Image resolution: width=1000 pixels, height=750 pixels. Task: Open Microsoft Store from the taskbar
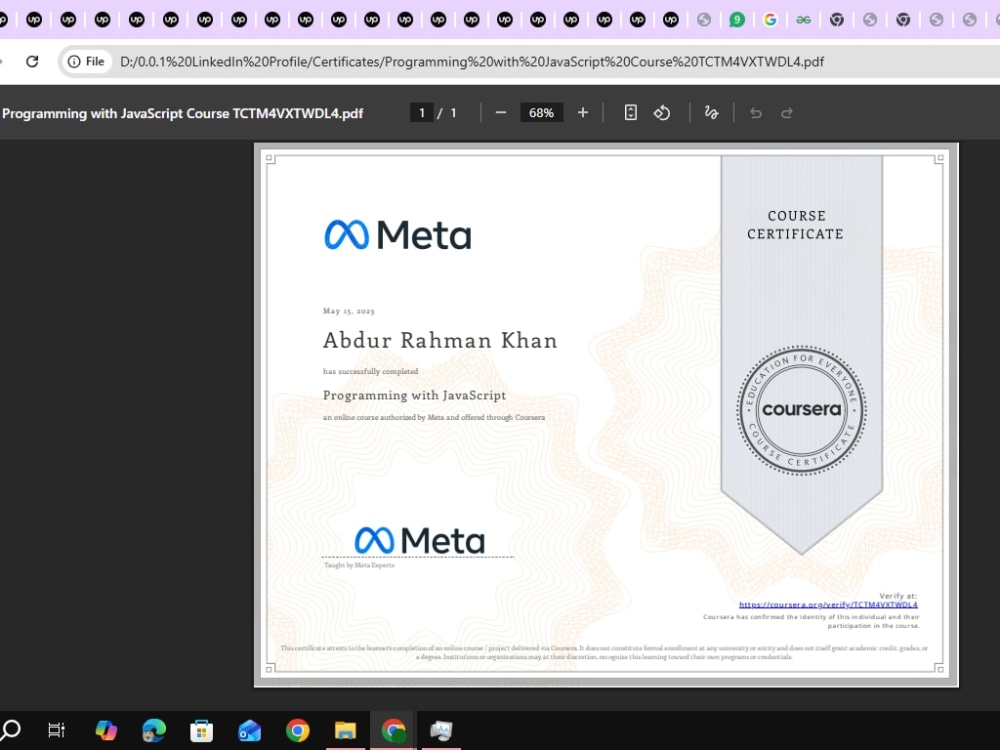(202, 730)
